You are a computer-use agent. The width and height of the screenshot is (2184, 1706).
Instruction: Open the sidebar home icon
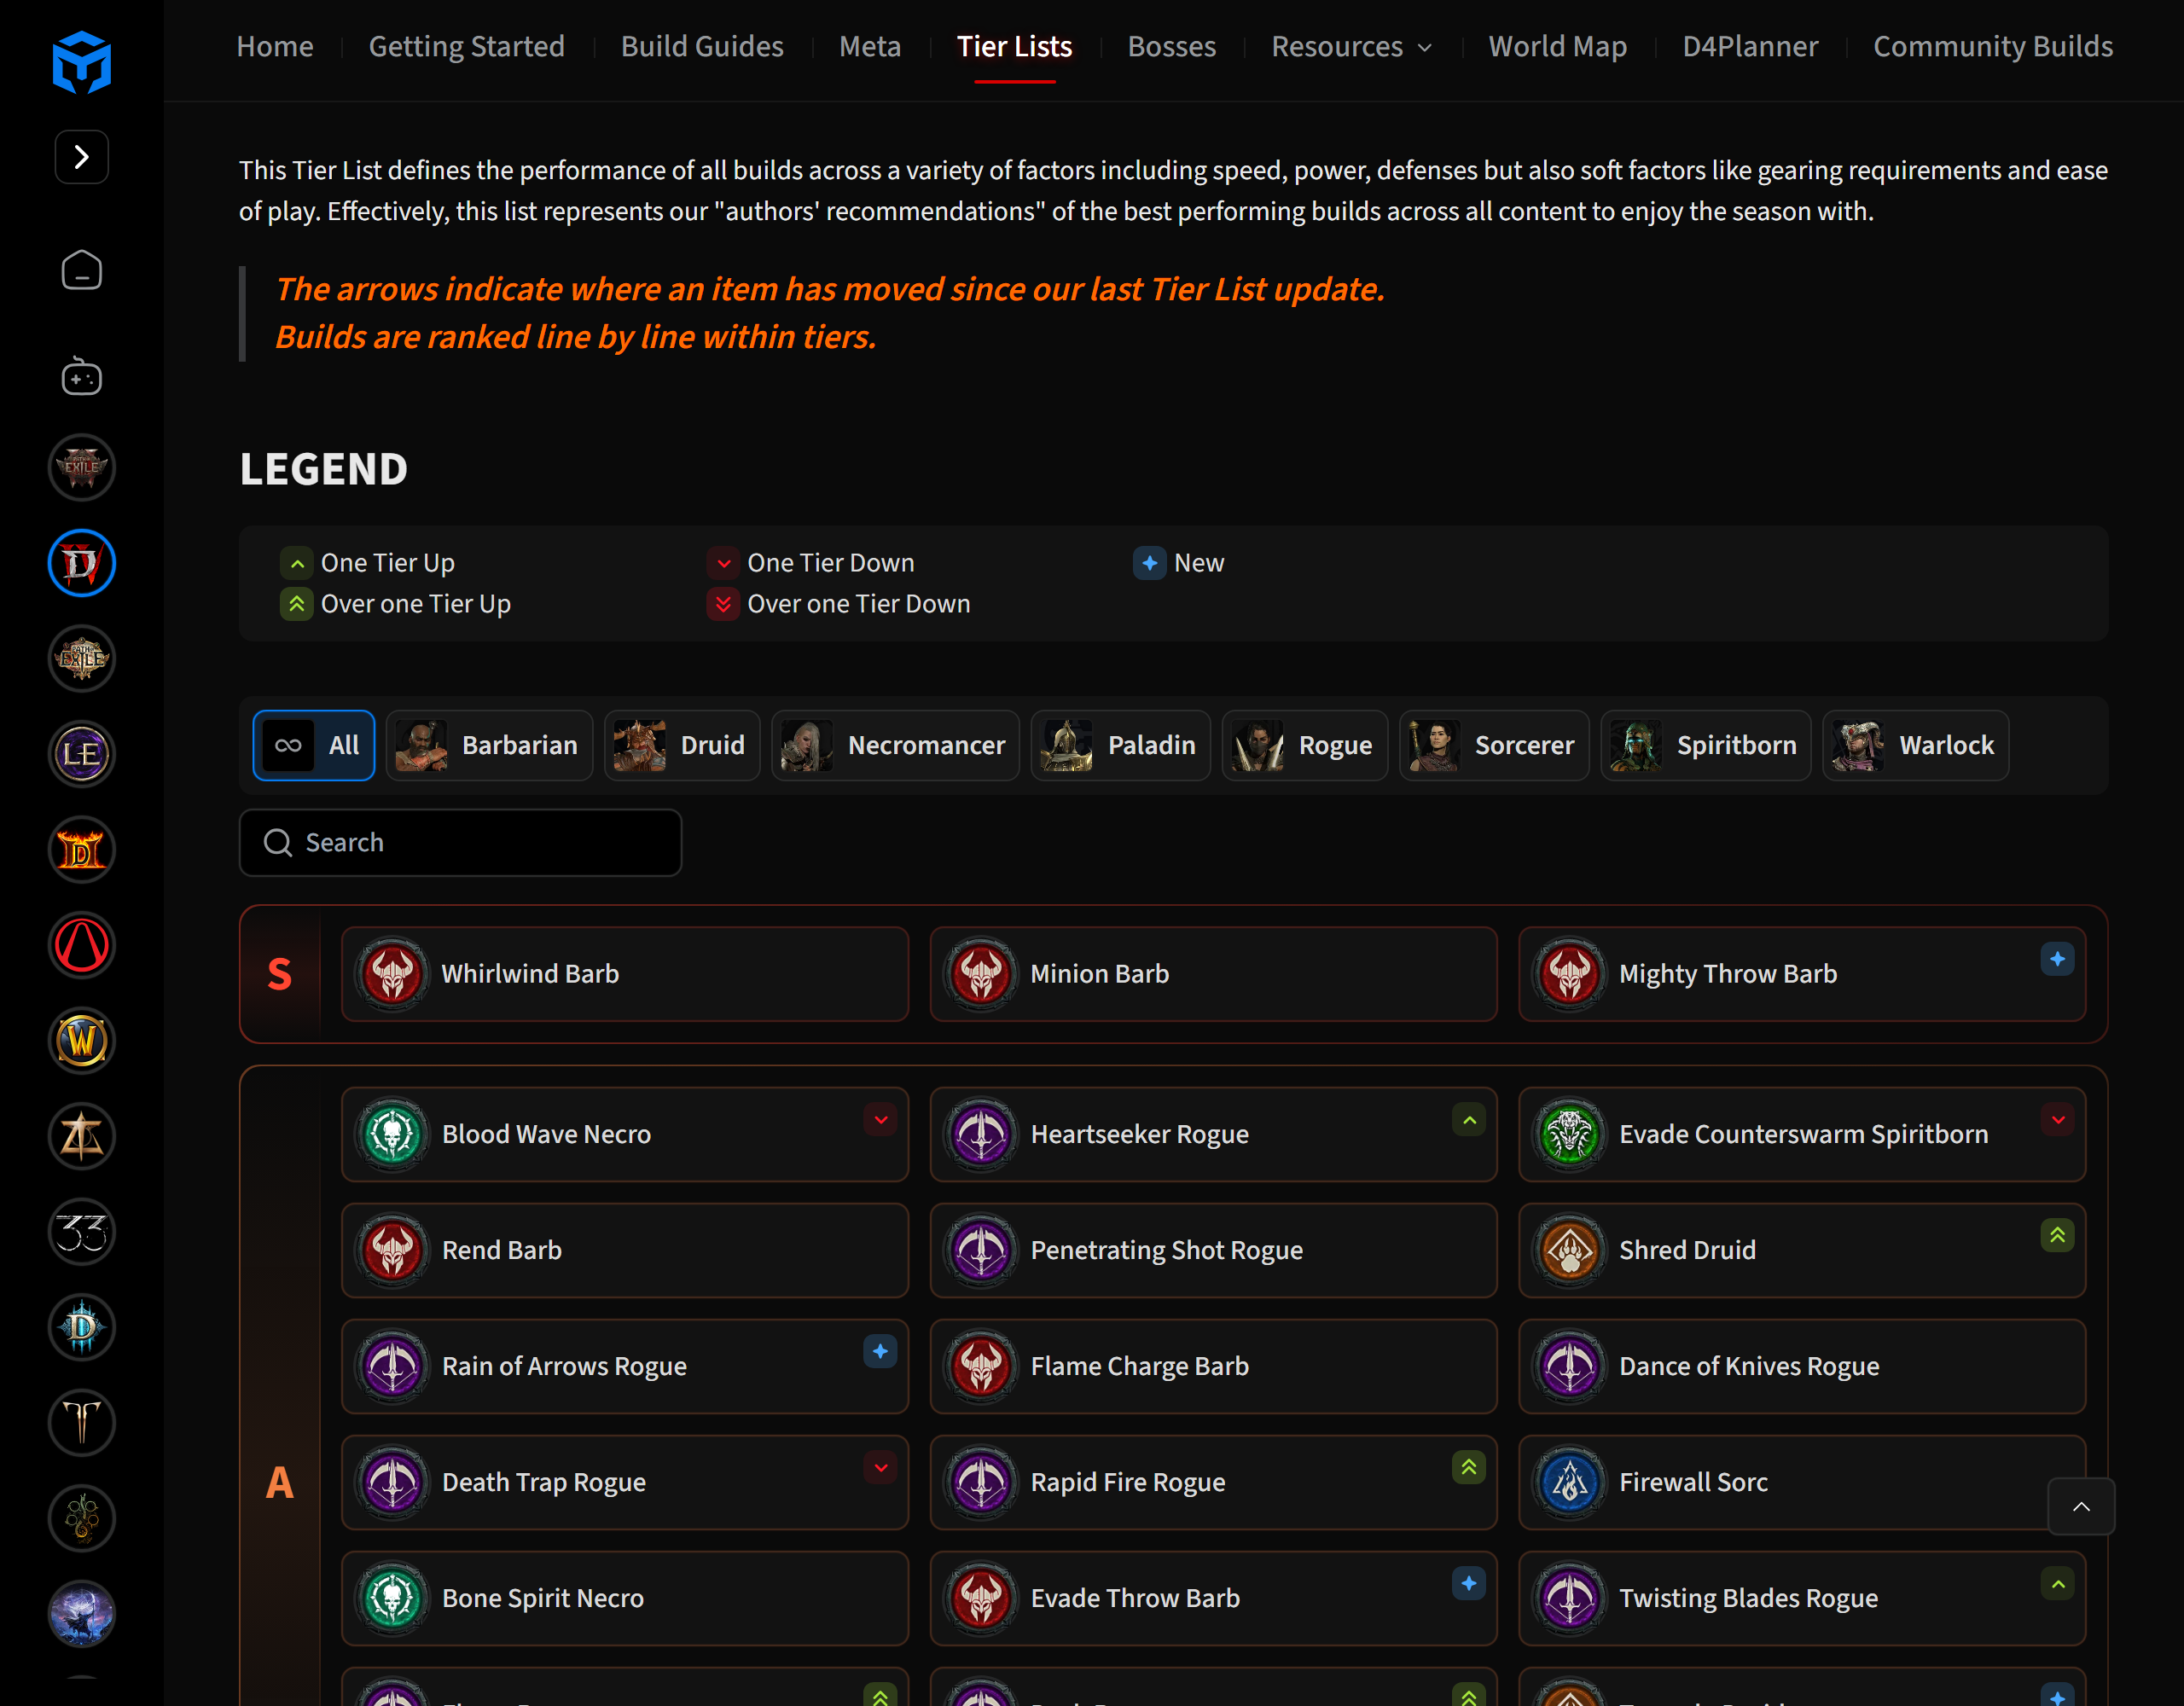[x=82, y=270]
